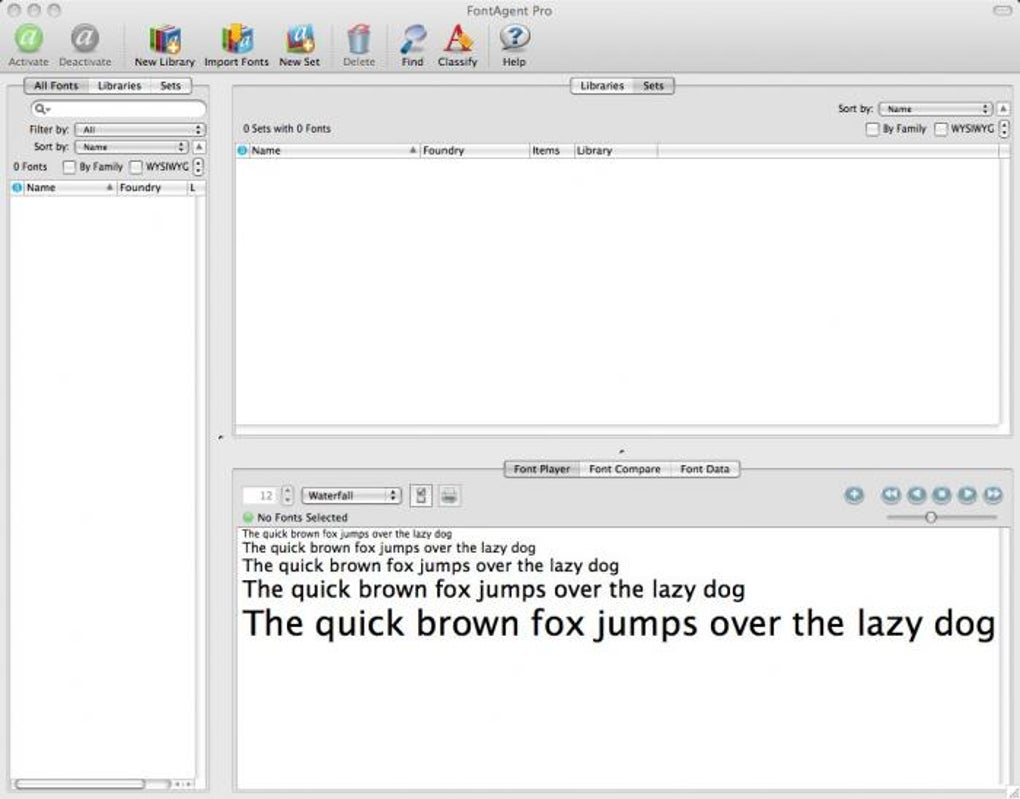Open Help from the toolbar

(514, 38)
